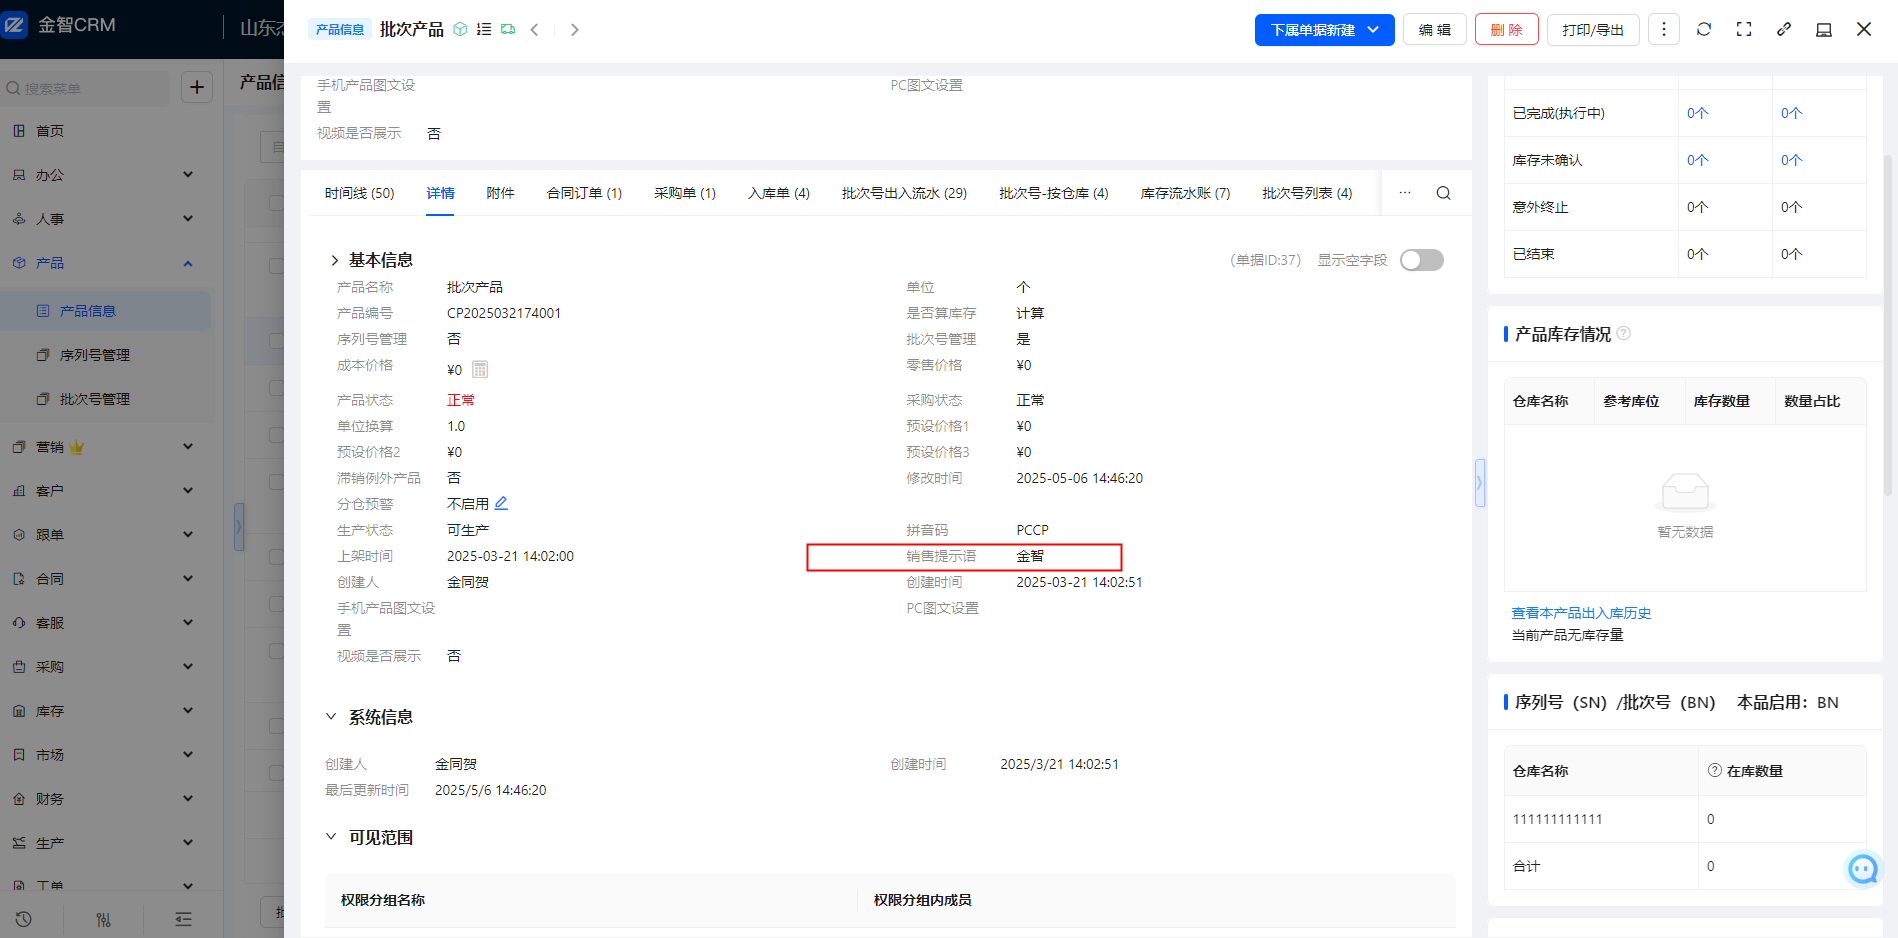Click the red 删除 button
1898x938 pixels.
click(x=1507, y=30)
